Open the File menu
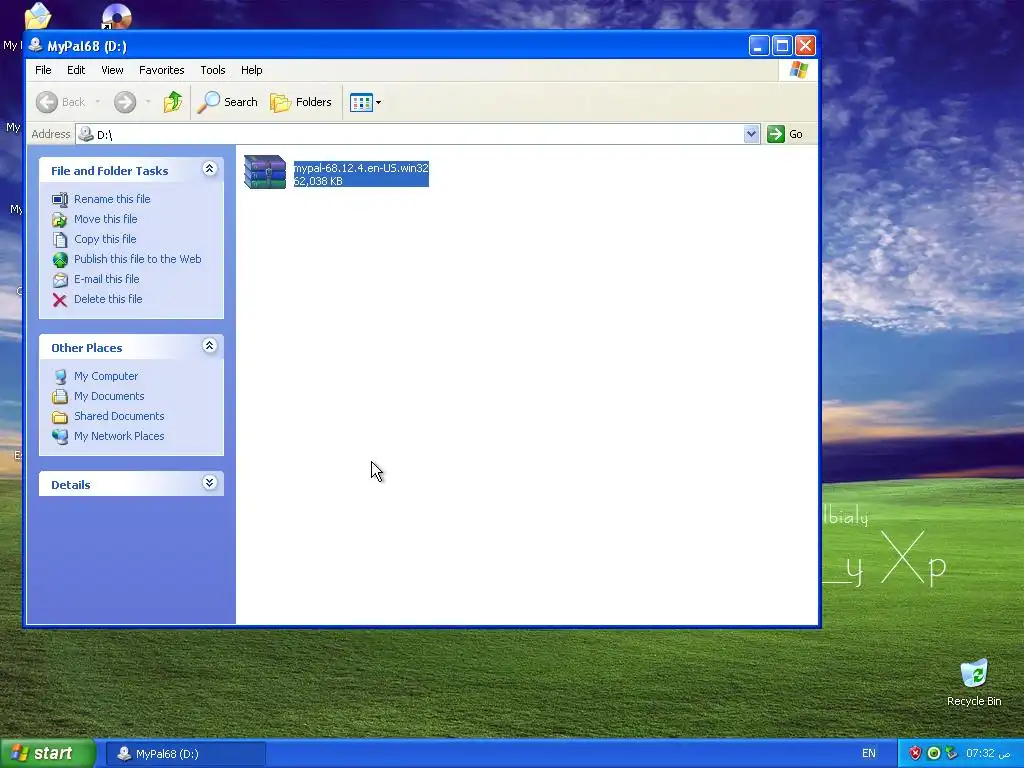The width and height of the screenshot is (1024, 768). tap(43, 70)
